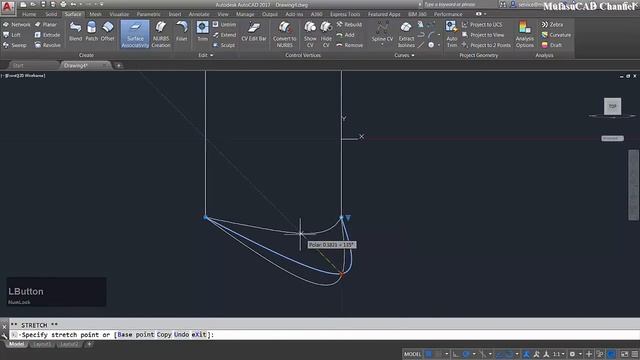The height and width of the screenshot is (360, 640).
Task: Toggle the Auto Trim option
Action: coord(451,35)
